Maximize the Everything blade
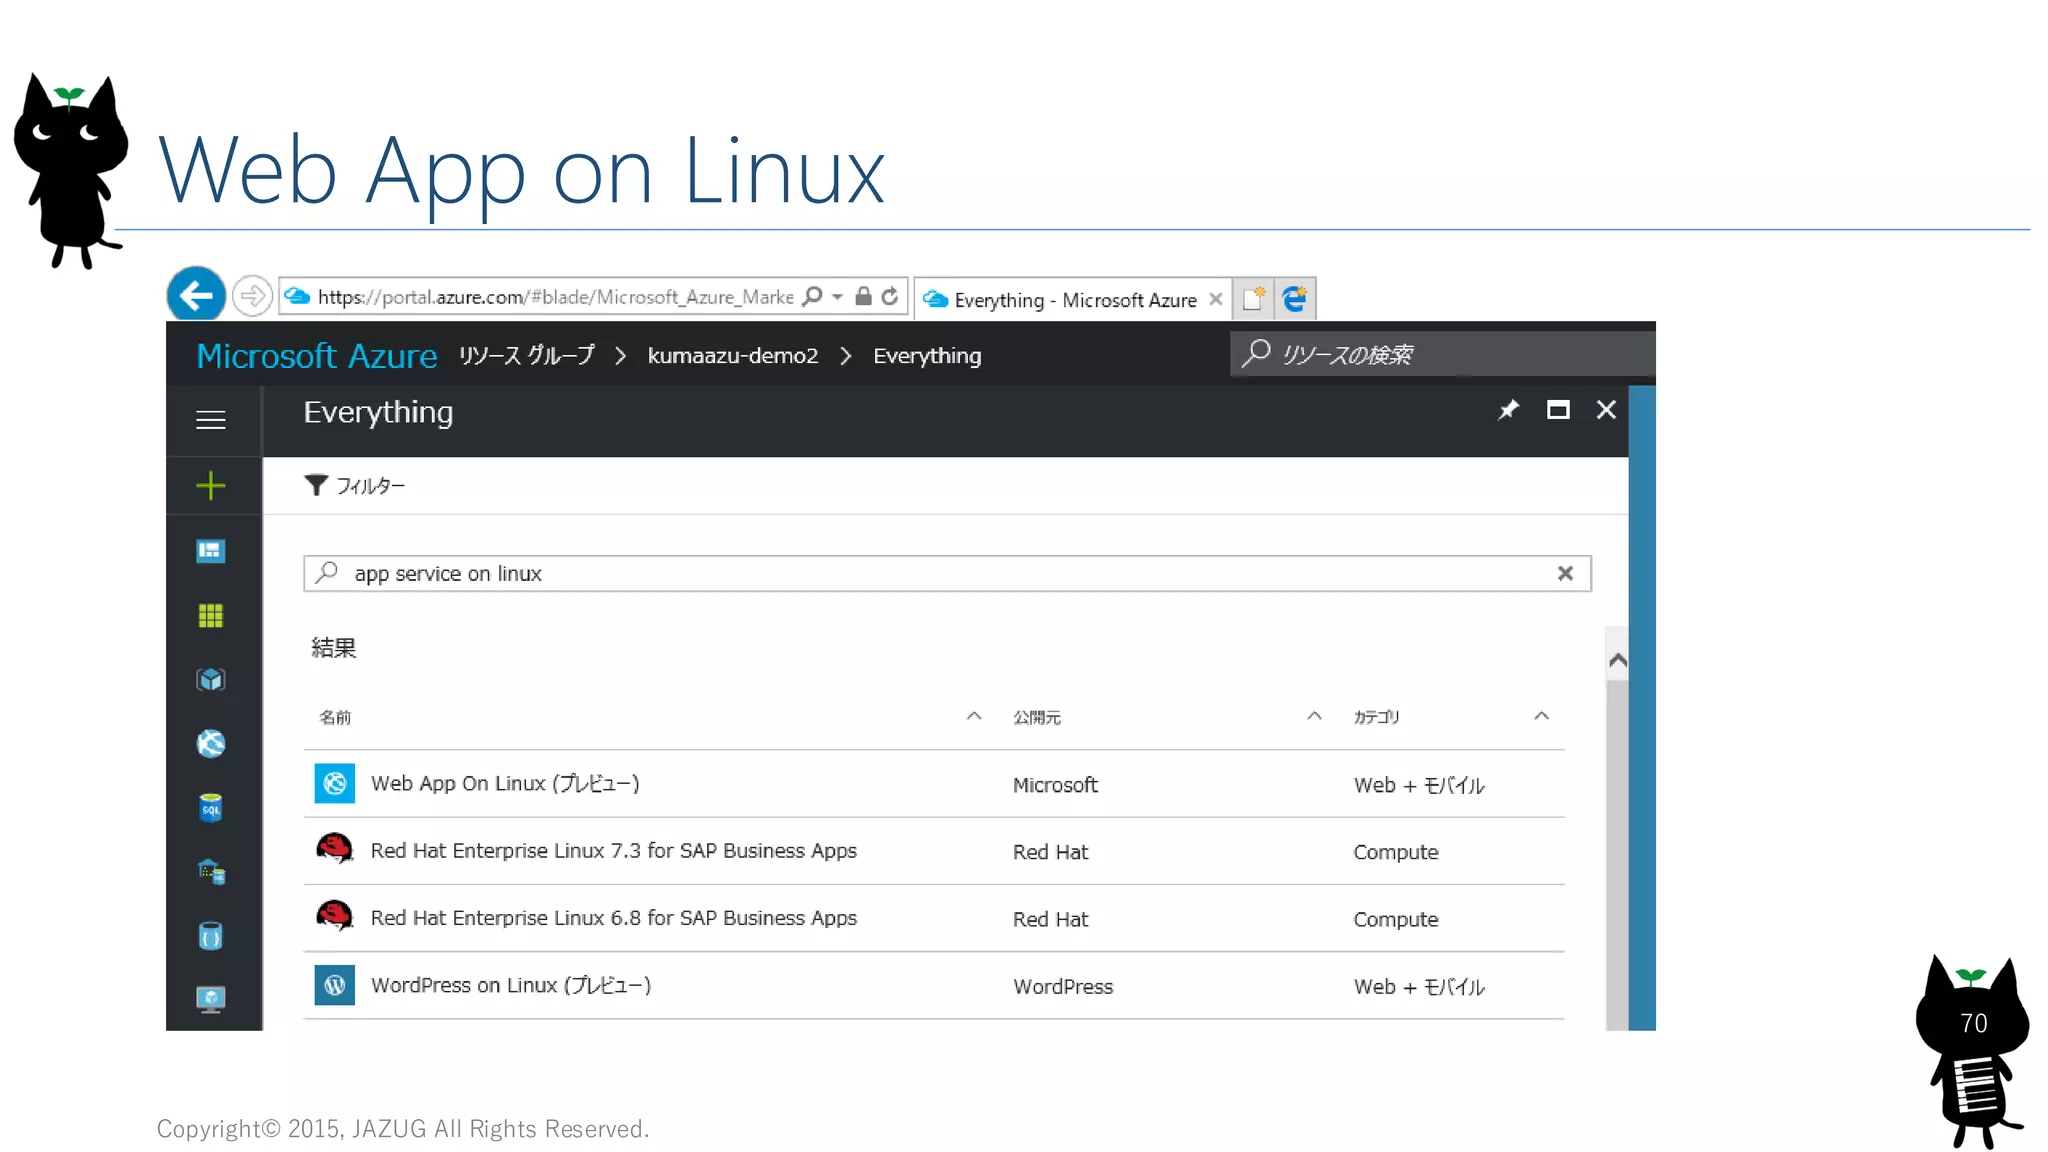Screen dimensions: 2048x1152 (1558, 410)
